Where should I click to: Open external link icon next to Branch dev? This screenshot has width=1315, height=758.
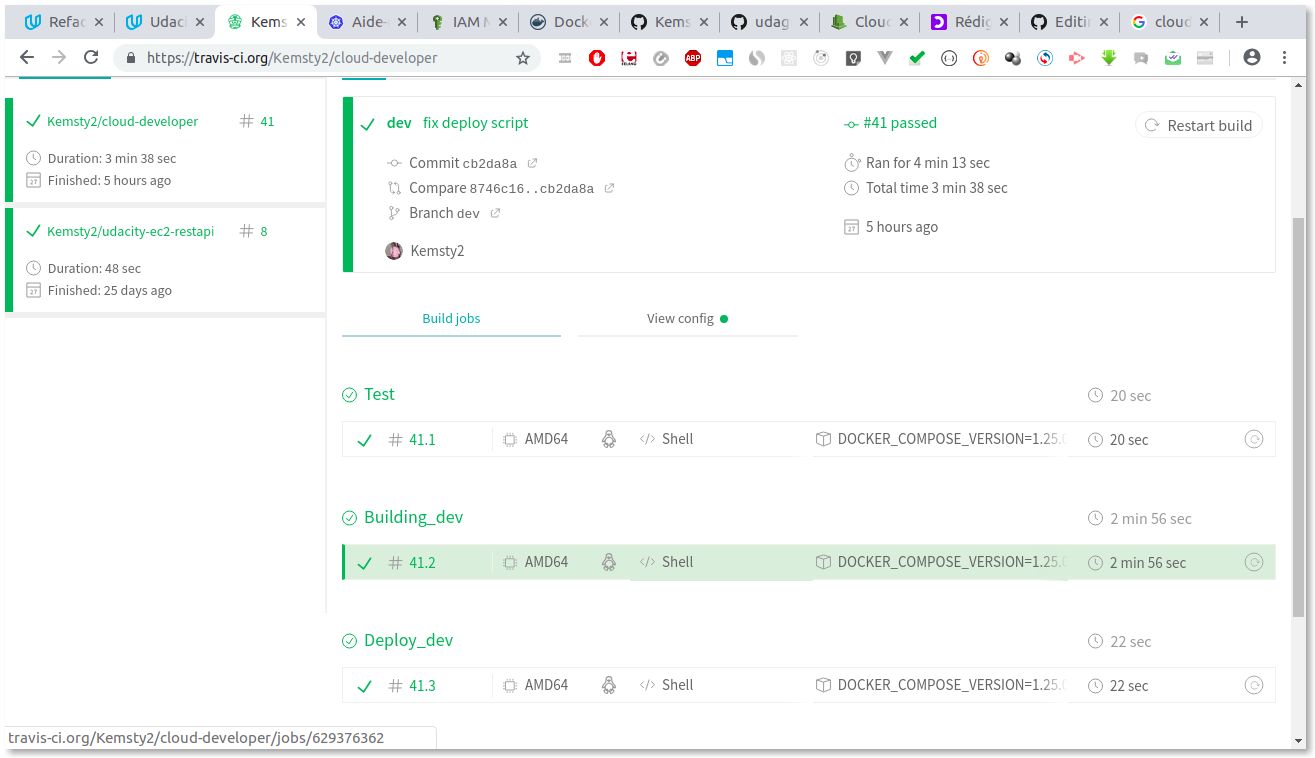click(495, 213)
